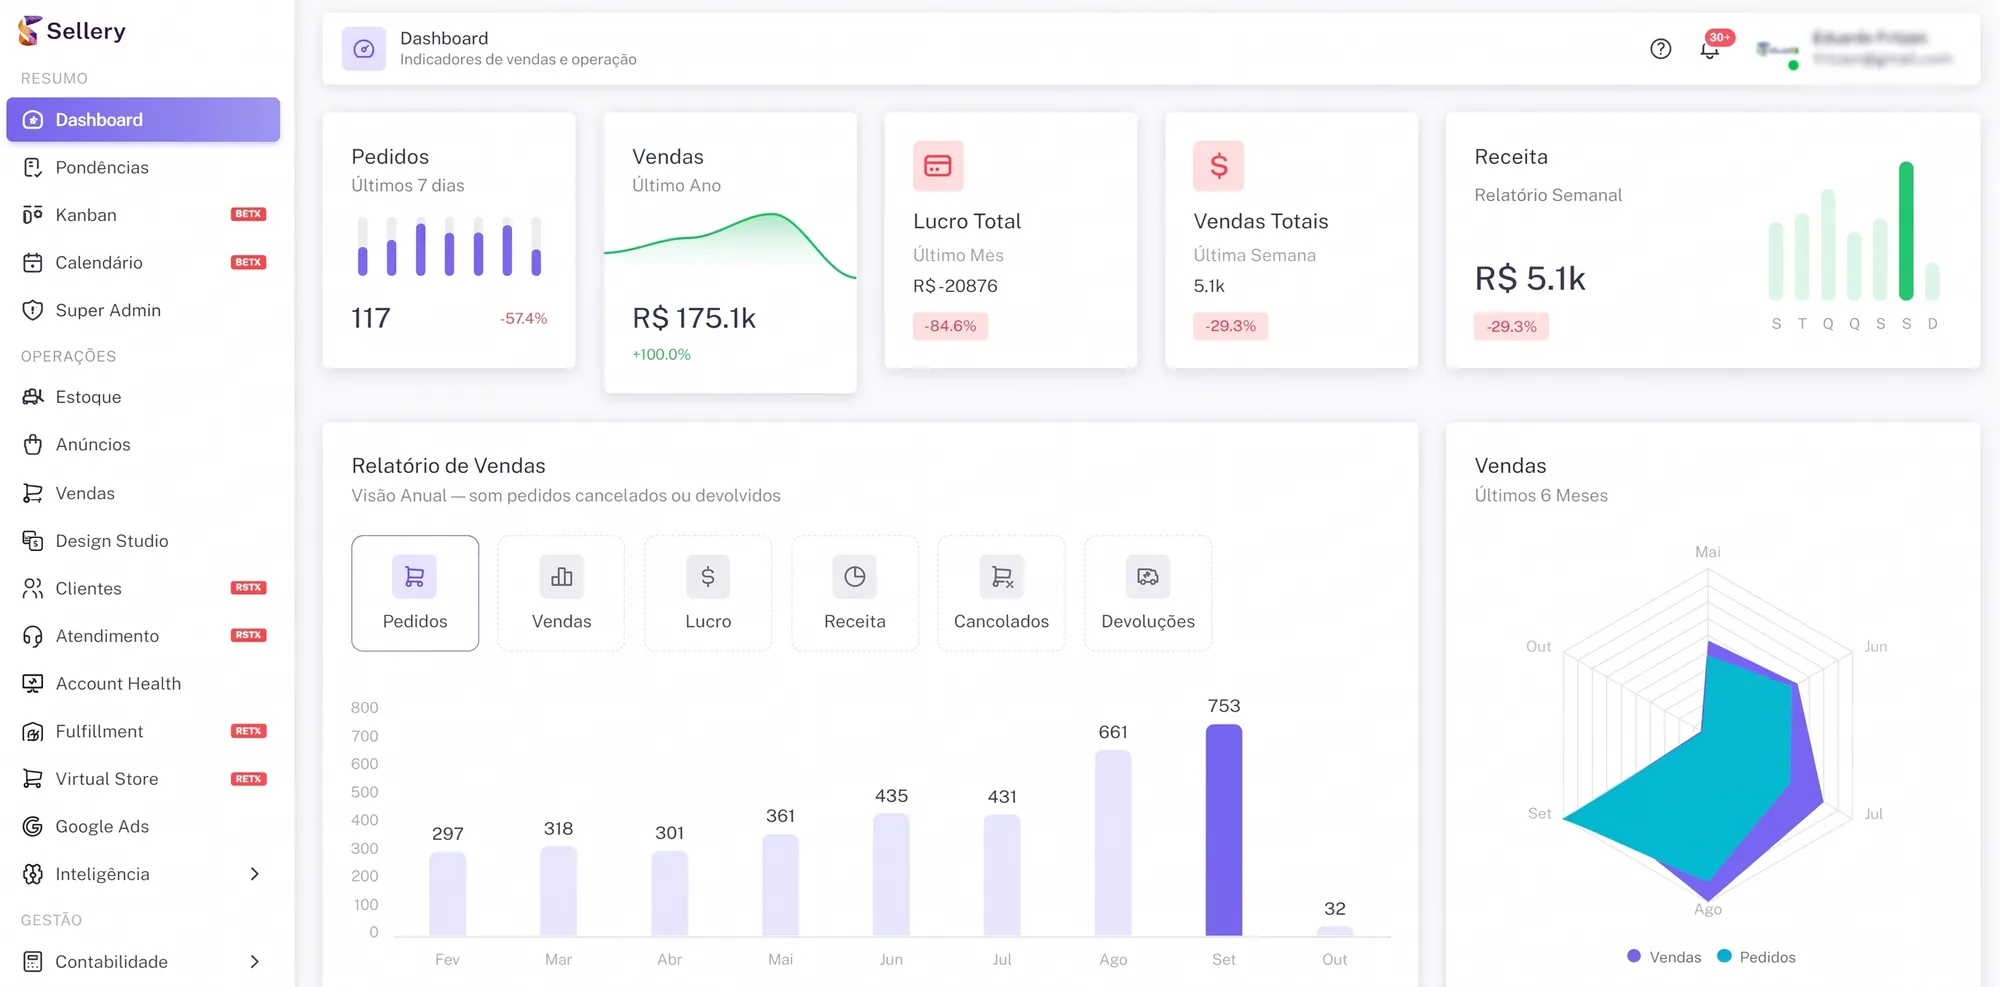Click the Calendário sidebar icon
The image size is (2000, 987).
pos(33,263)
